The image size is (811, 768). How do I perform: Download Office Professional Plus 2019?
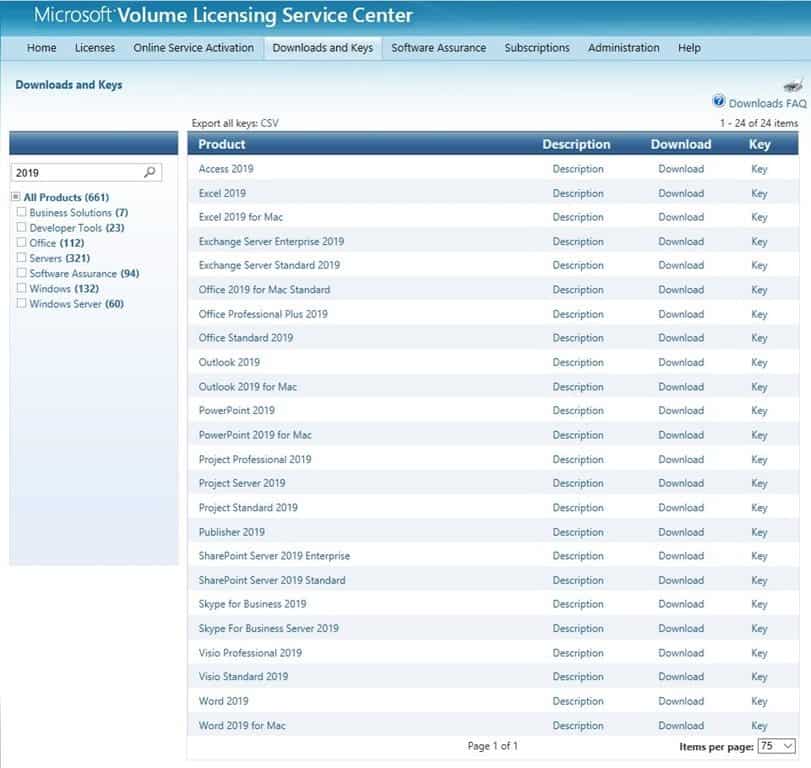tap(681, 314)
